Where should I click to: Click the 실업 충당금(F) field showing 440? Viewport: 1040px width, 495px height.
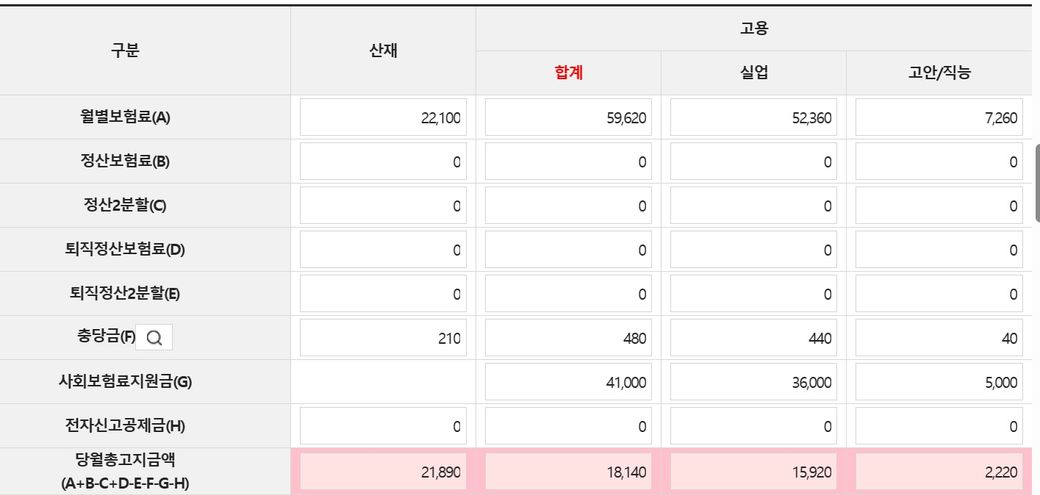[753, 338]
